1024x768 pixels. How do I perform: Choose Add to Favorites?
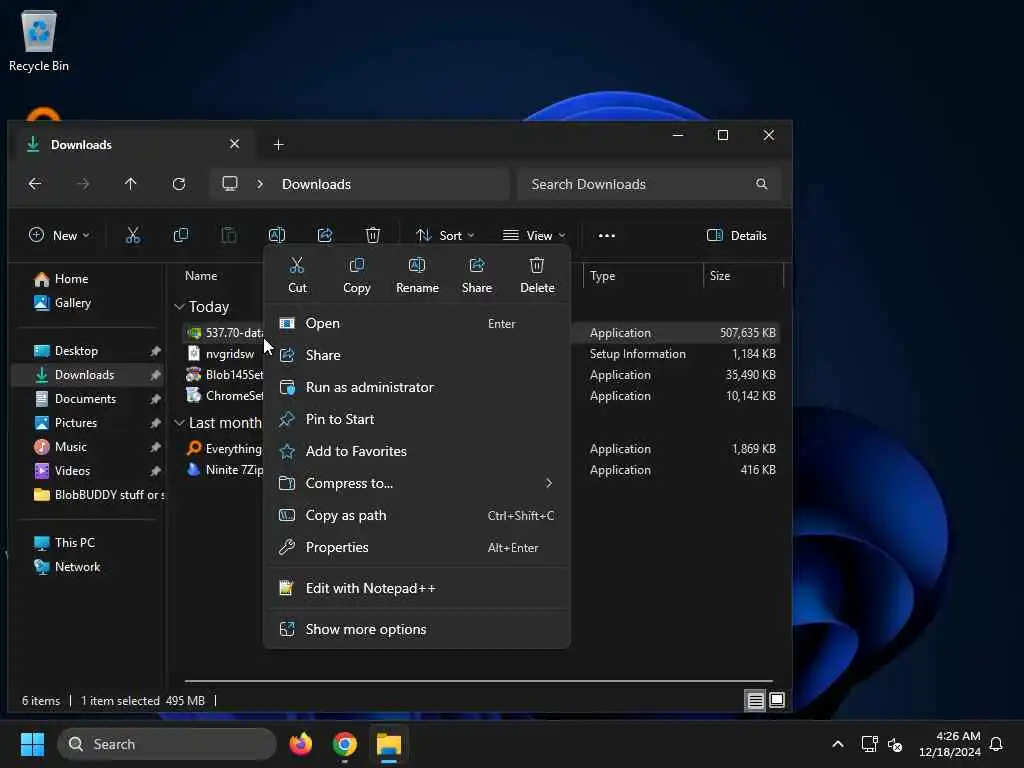[417, 451]
